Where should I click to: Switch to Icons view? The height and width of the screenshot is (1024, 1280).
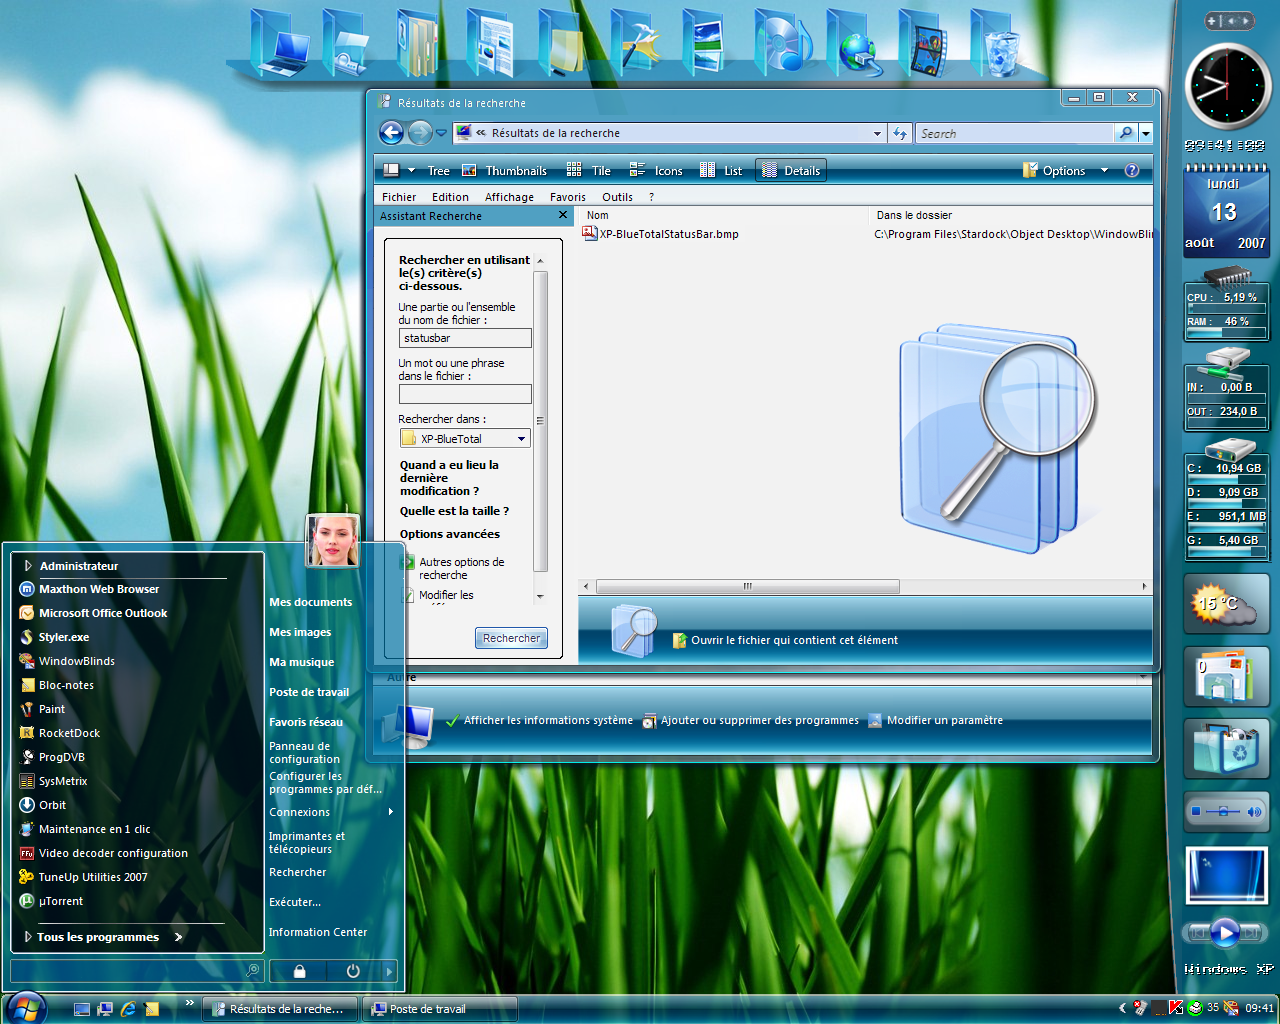tap(656, 170)
